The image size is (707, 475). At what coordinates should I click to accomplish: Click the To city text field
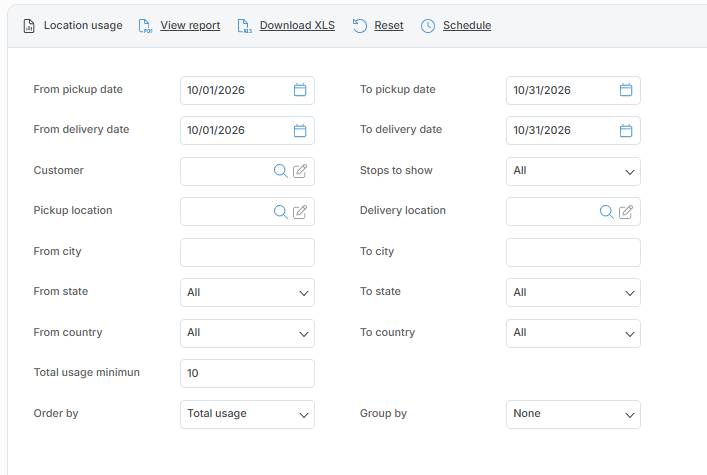pyautogui.click(x=573, y=253)
